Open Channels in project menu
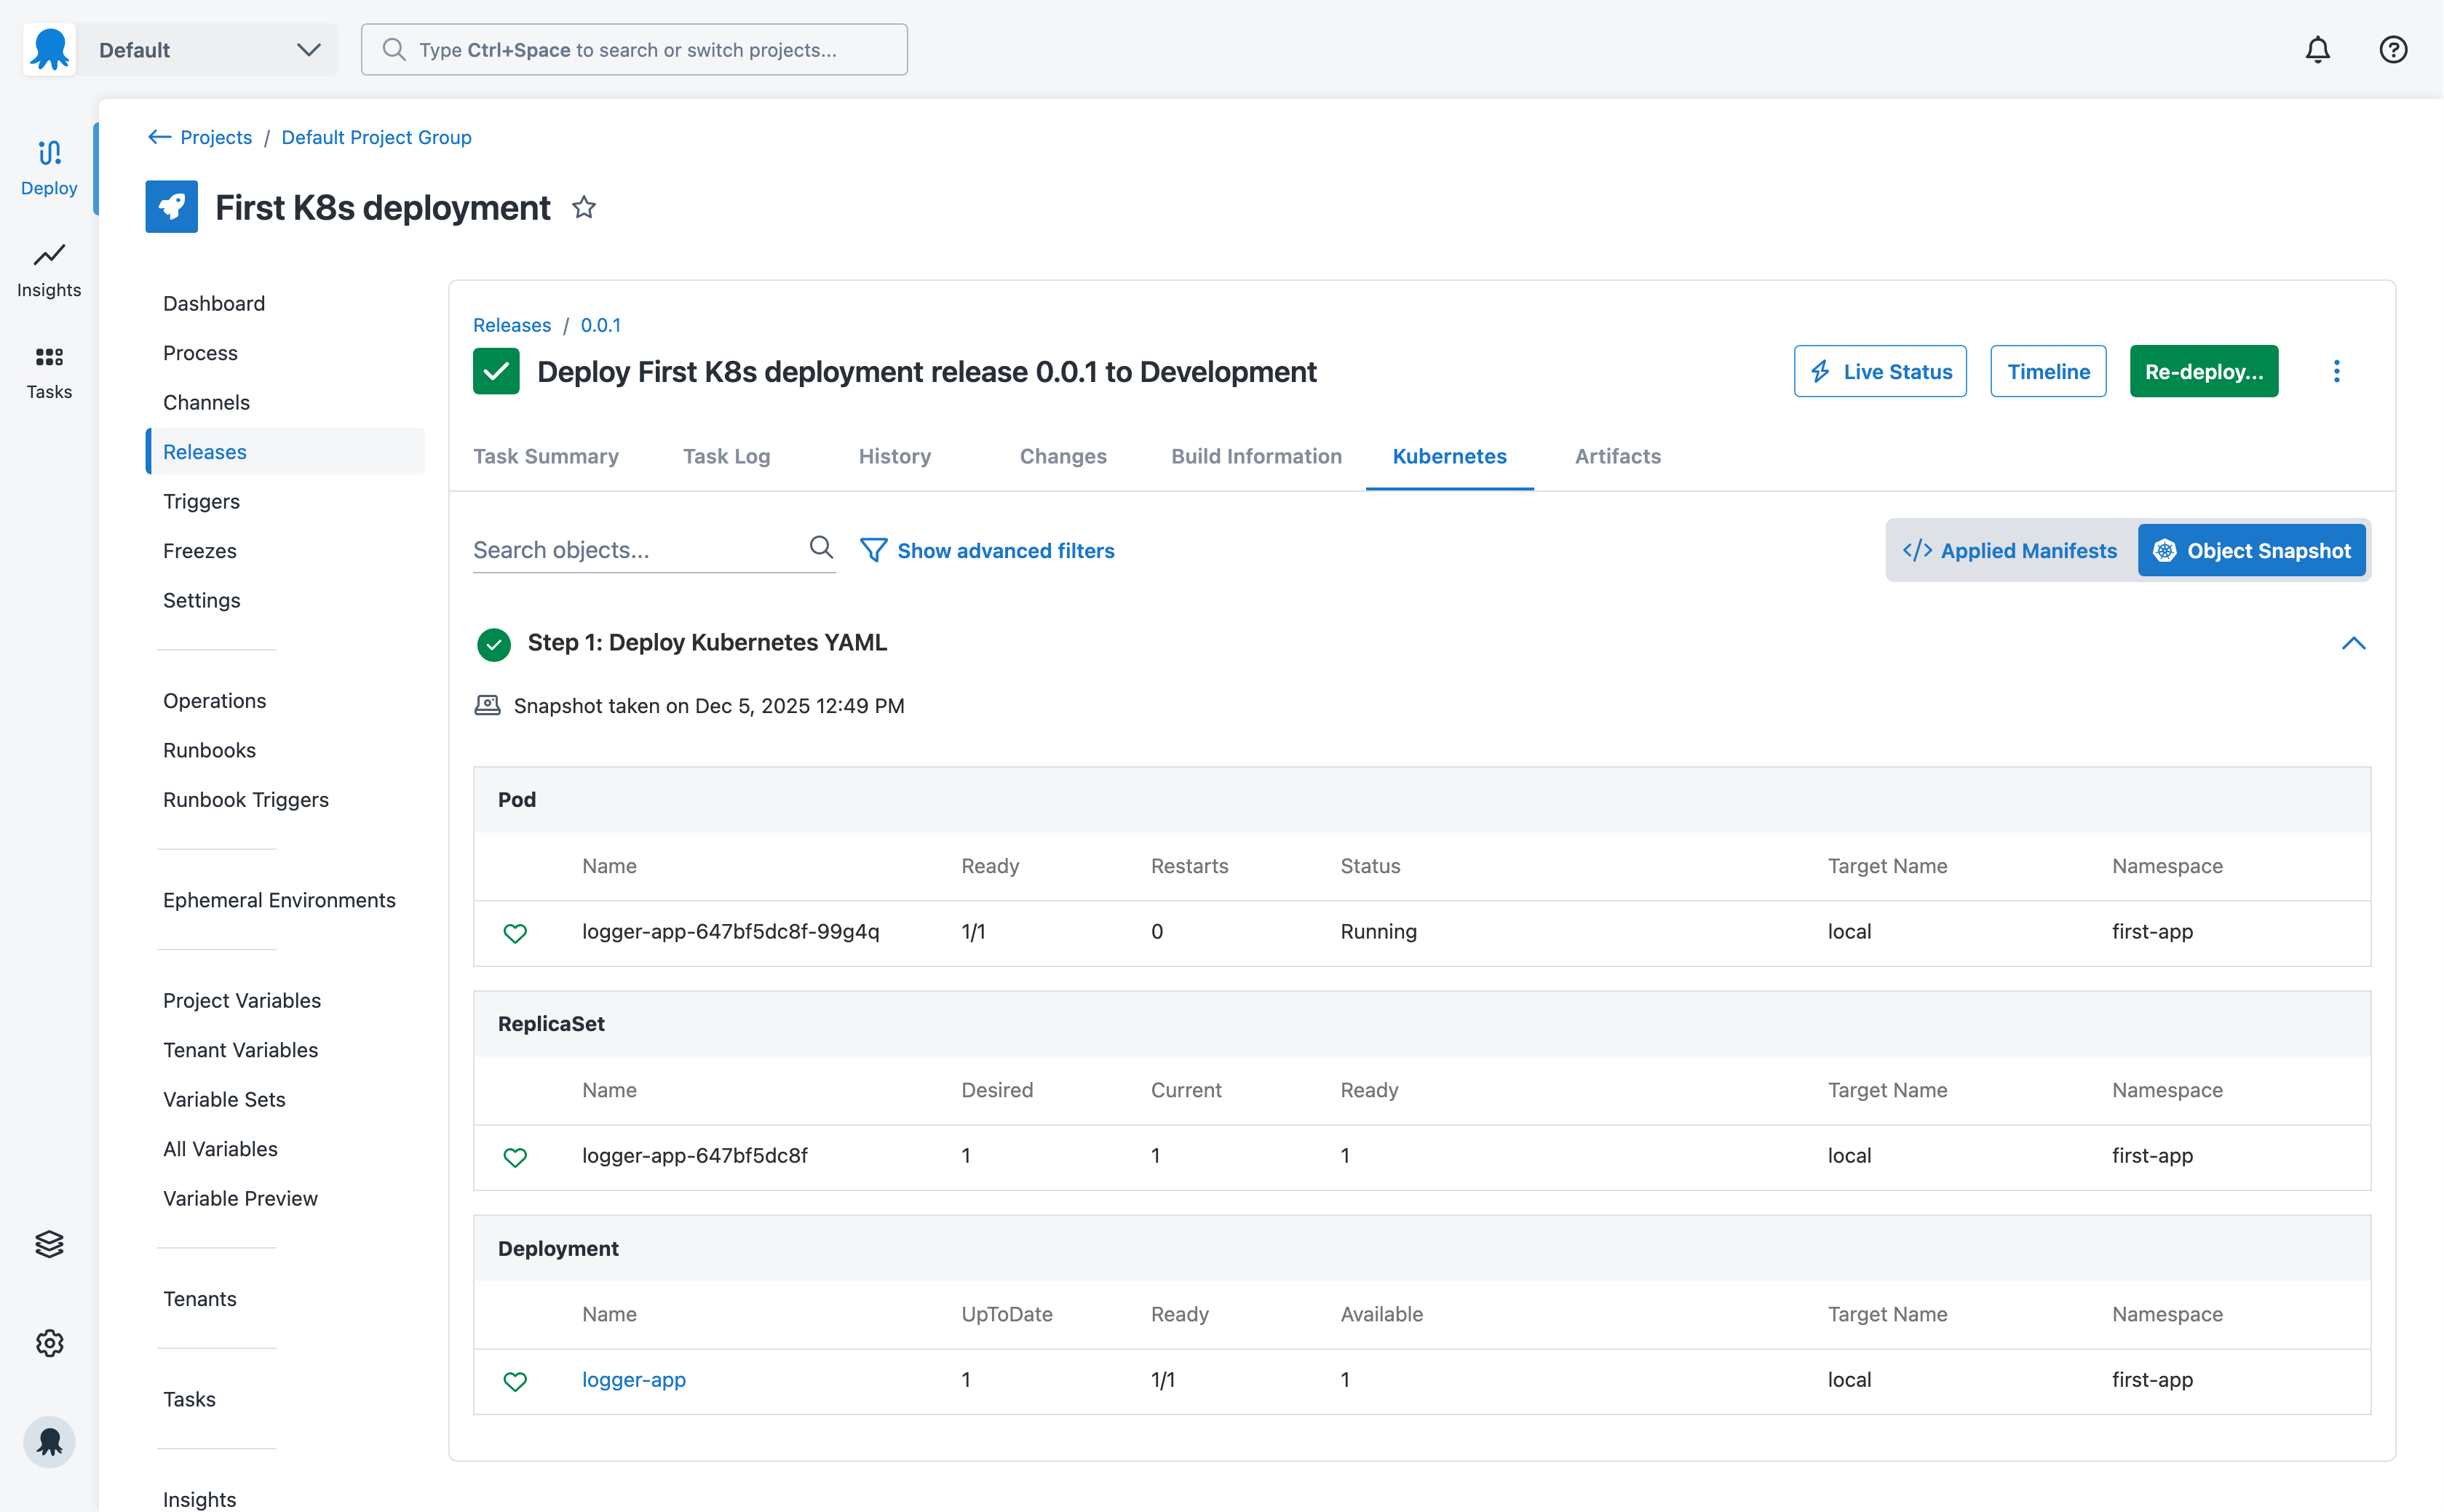 tap(206, 402)
